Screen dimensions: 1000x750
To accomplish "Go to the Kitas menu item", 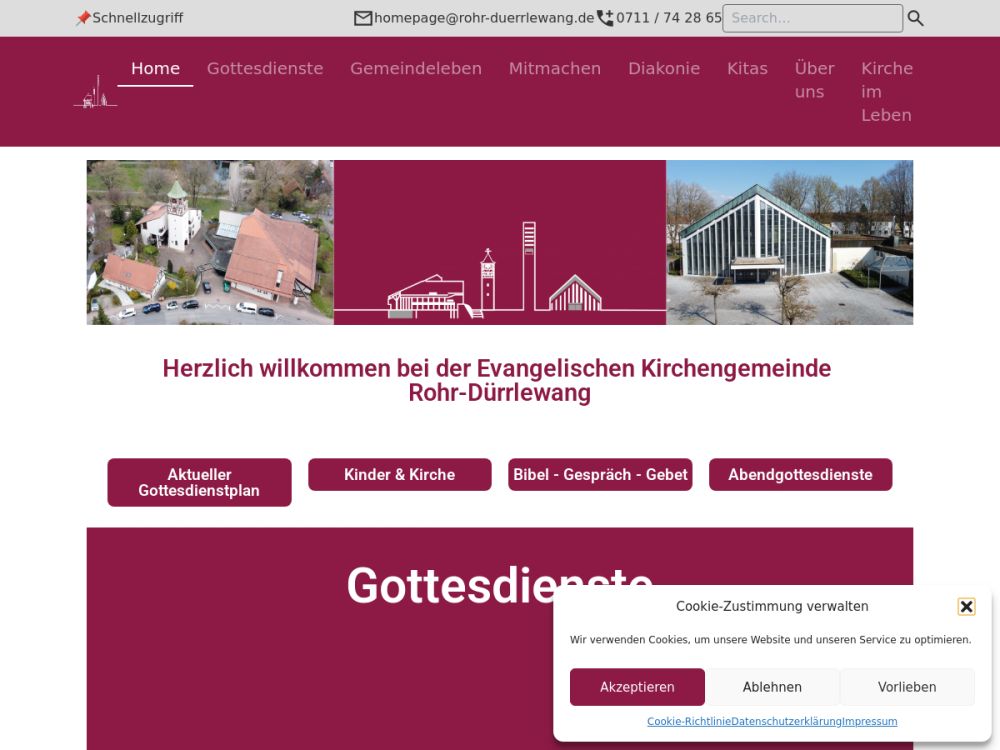I will pyautogui.click(x=747, y=69).
